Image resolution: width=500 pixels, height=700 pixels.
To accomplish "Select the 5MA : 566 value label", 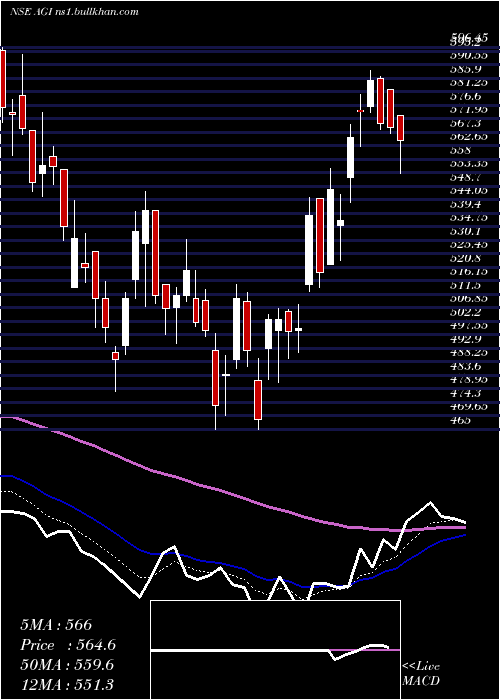I will click(x=56, y=625).
